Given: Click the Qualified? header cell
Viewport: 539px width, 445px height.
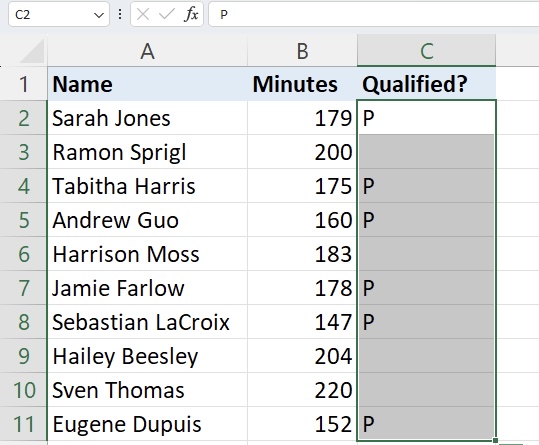Looking at the screenshot, I should (x=427, y=84).
